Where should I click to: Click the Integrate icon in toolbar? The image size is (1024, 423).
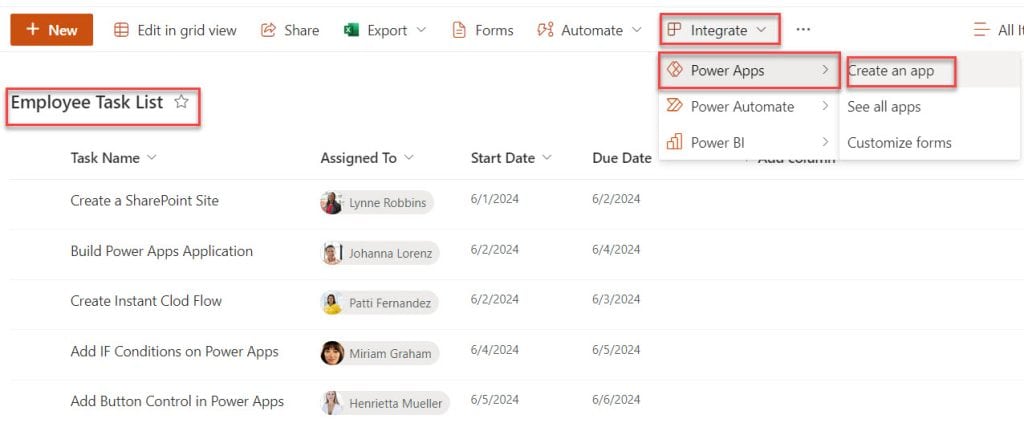(675, 30)
